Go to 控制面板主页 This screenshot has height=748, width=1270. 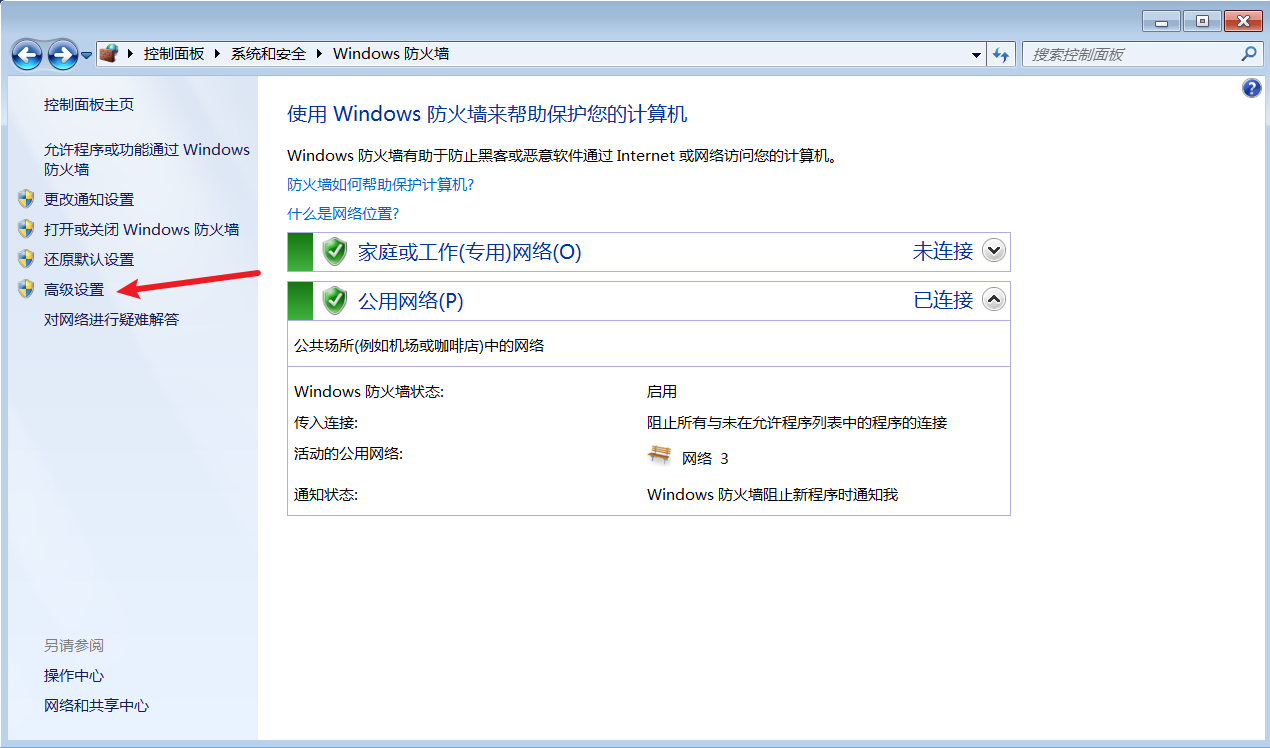[x=89, y=104]
